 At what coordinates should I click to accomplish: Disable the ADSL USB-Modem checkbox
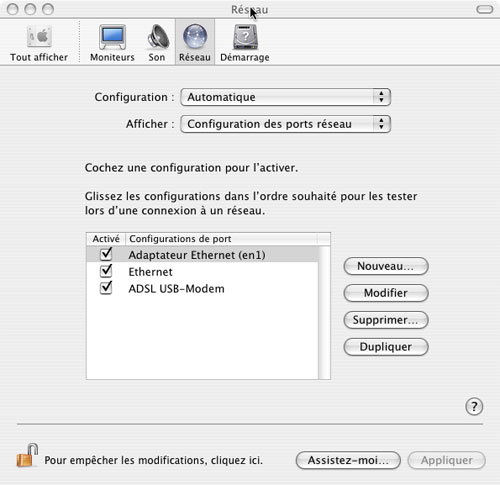[106, 288]
